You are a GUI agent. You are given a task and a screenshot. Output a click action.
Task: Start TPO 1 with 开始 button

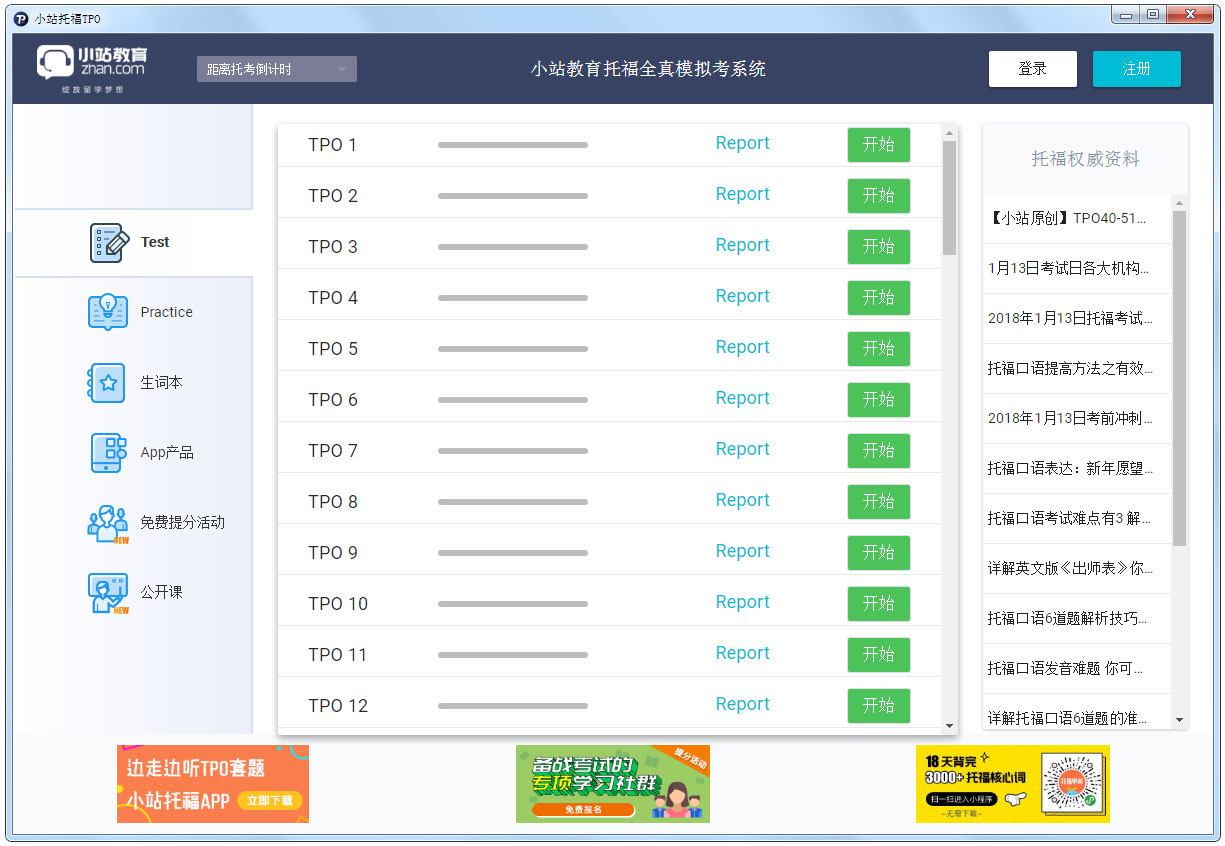879,145
